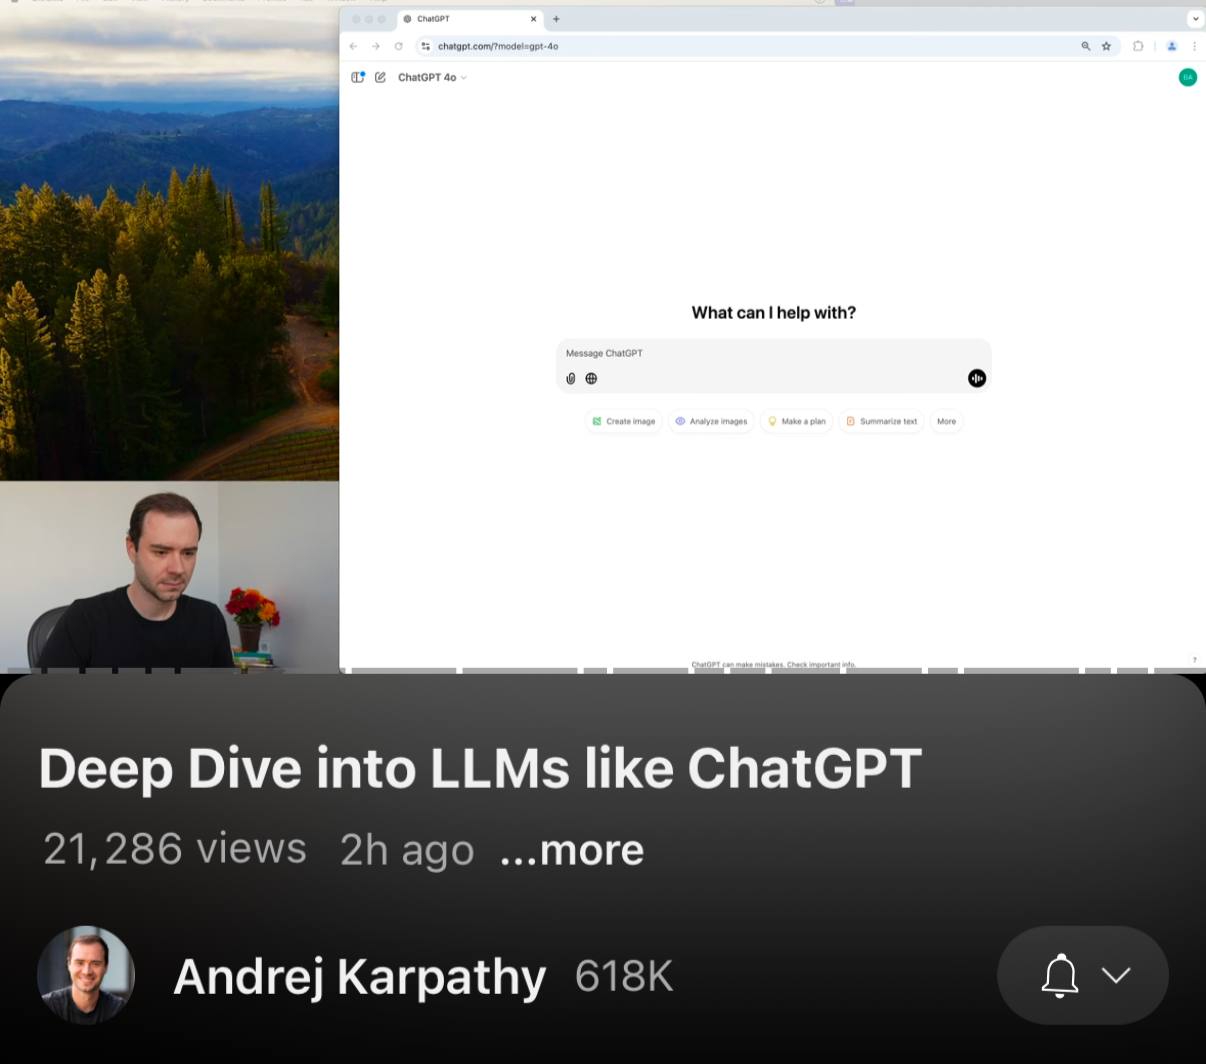Choose the Summarize text suggestion

(x=881, y=421)
